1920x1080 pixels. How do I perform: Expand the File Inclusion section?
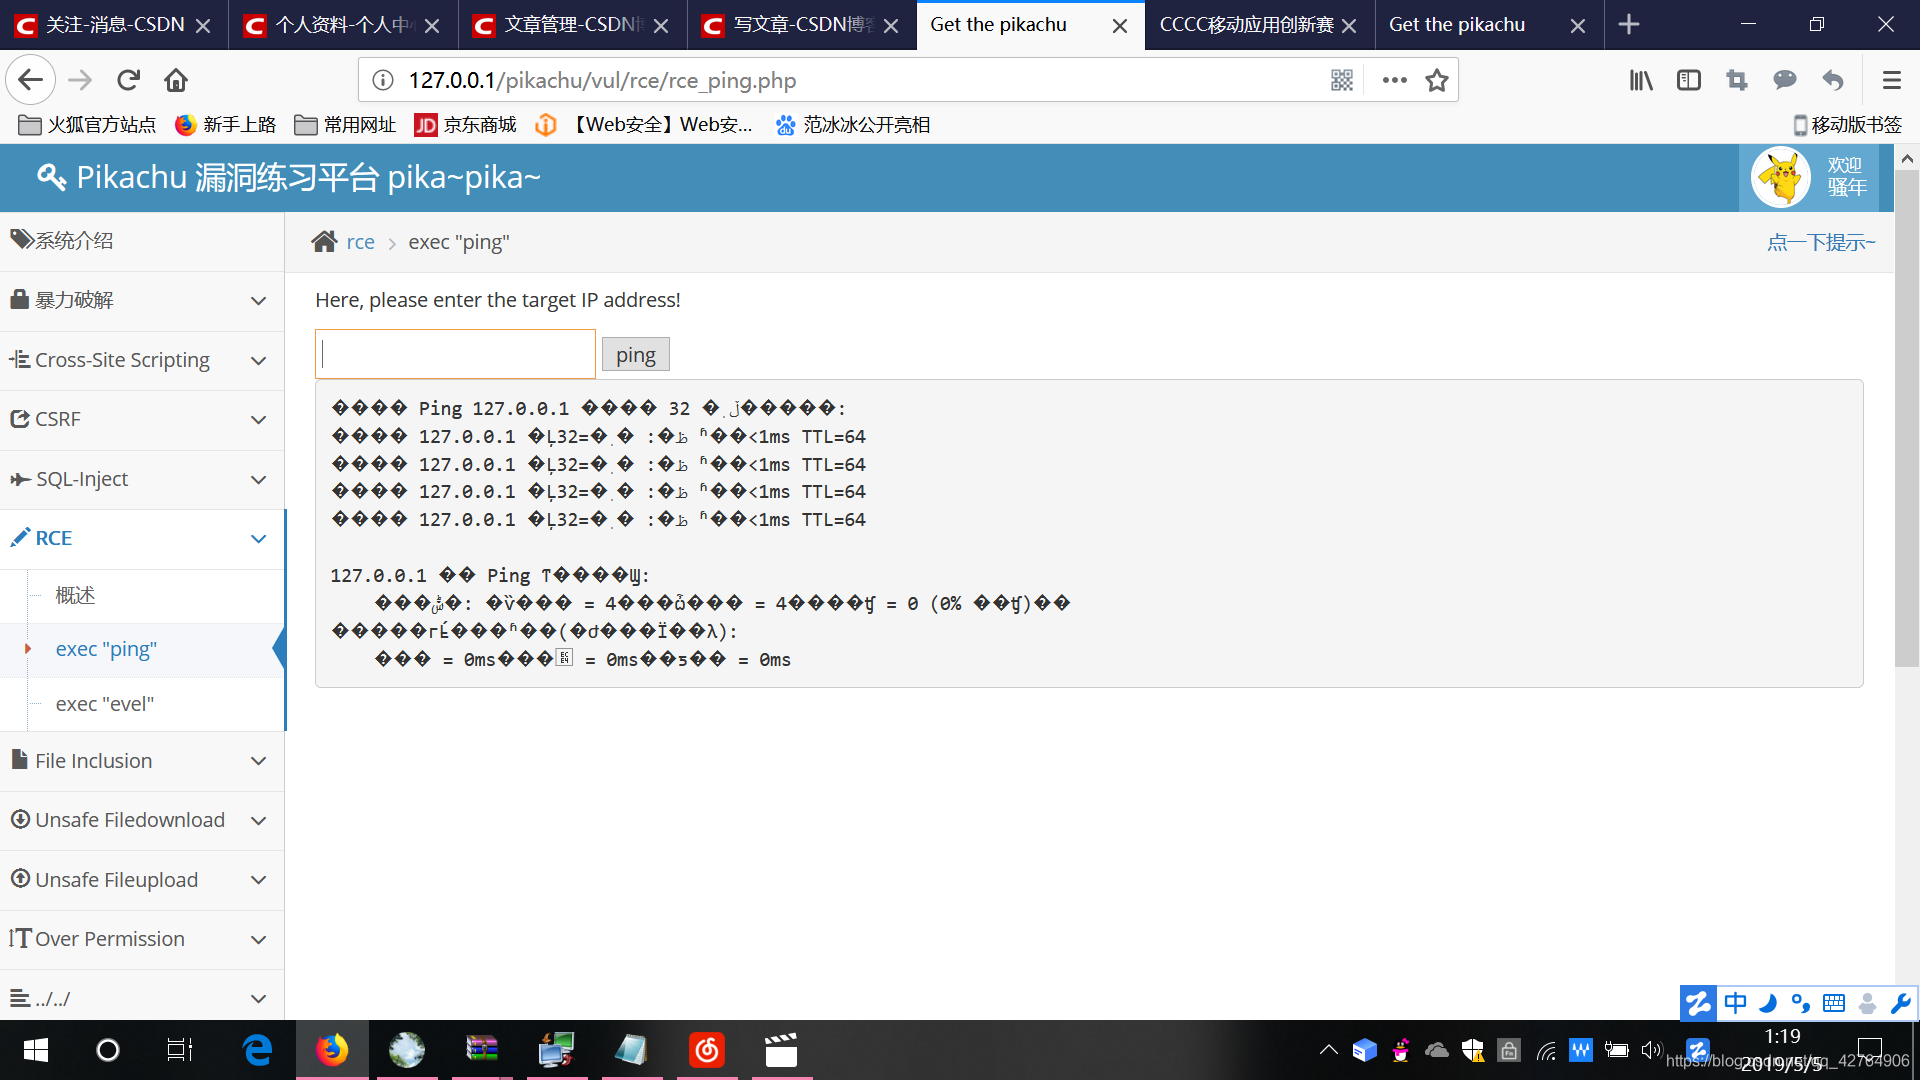(x=142, y=761)
